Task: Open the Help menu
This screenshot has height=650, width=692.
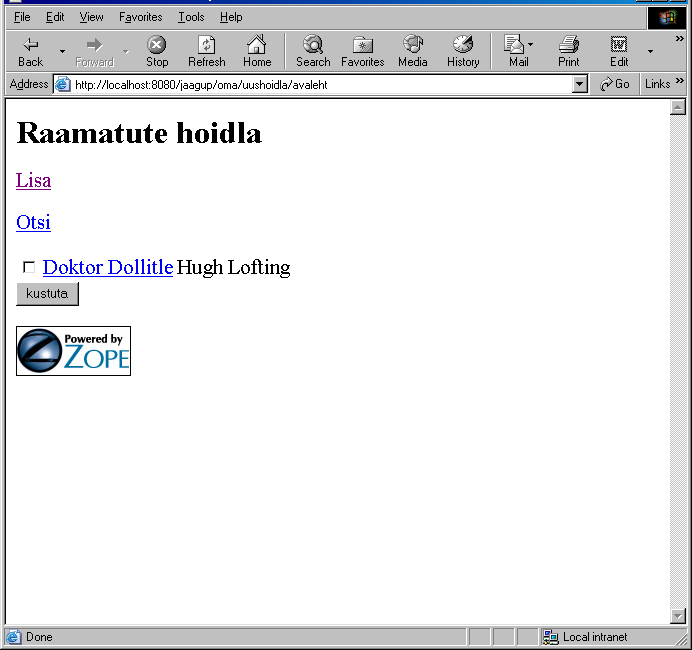Action: pyautogui.click(x=231, y=17)
